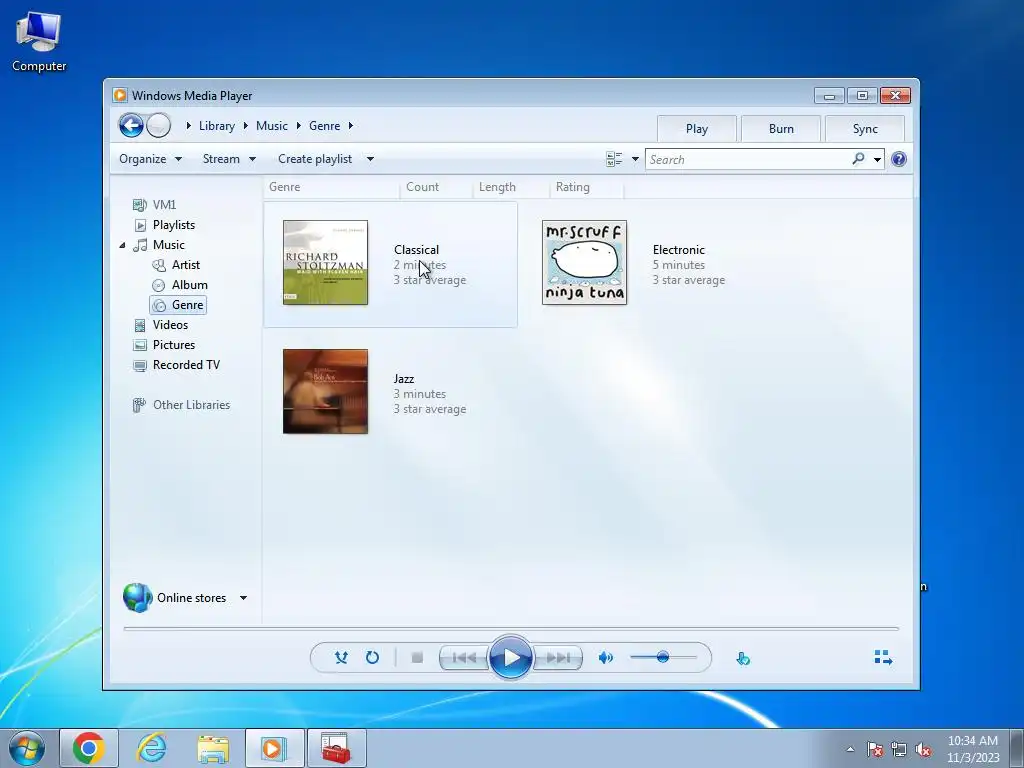Screen dimensions: 1024x768
Task: Select Music in the sidebar
Action: pos(159,245)
